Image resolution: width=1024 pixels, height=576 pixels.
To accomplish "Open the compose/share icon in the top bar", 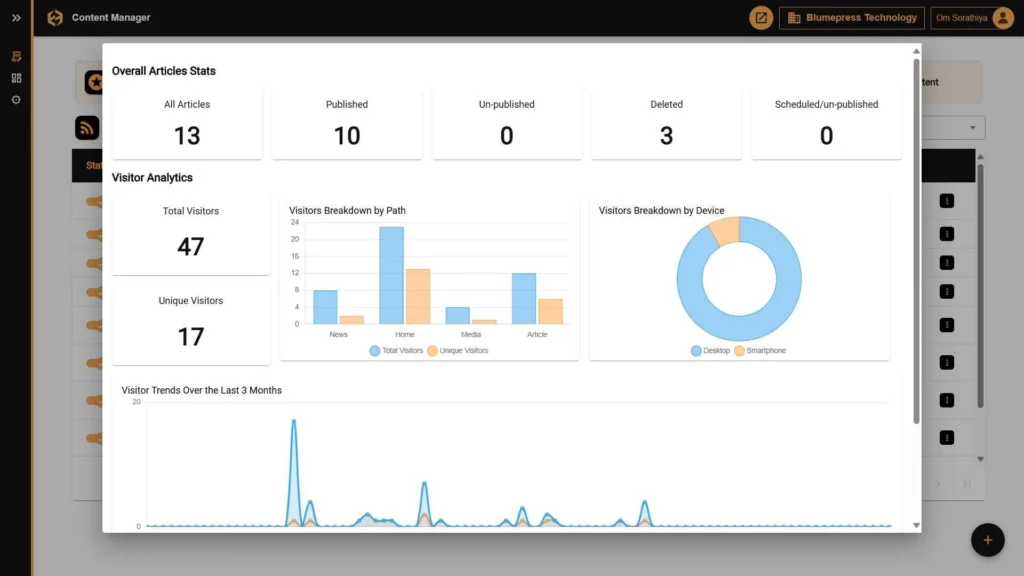I will [760, 17].
